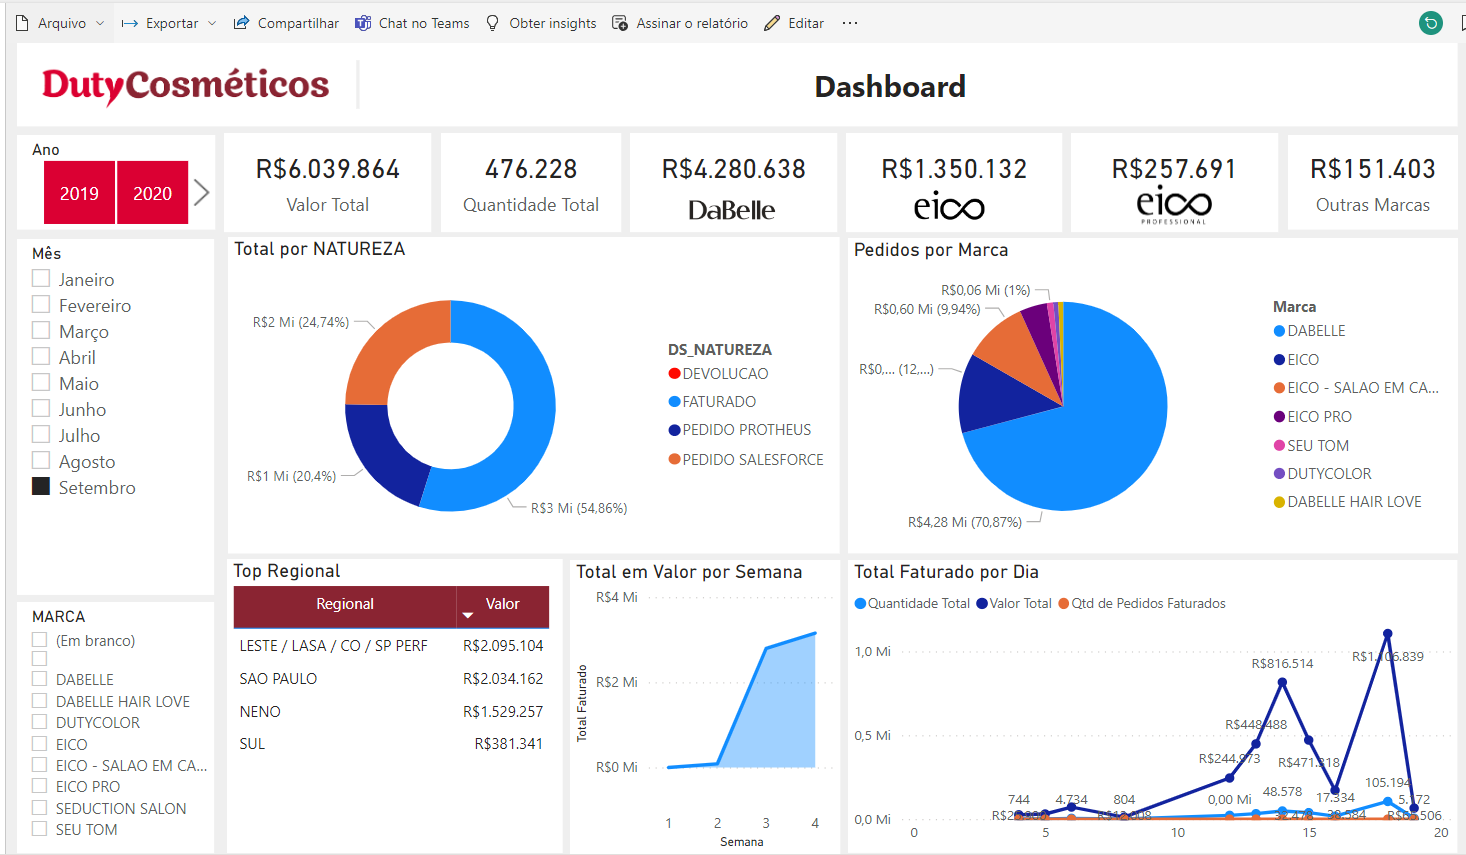This screenshot has width=1466, height=855.
Task: Click the 476.228 Quantidade Total card
Action: coord(531,183)
